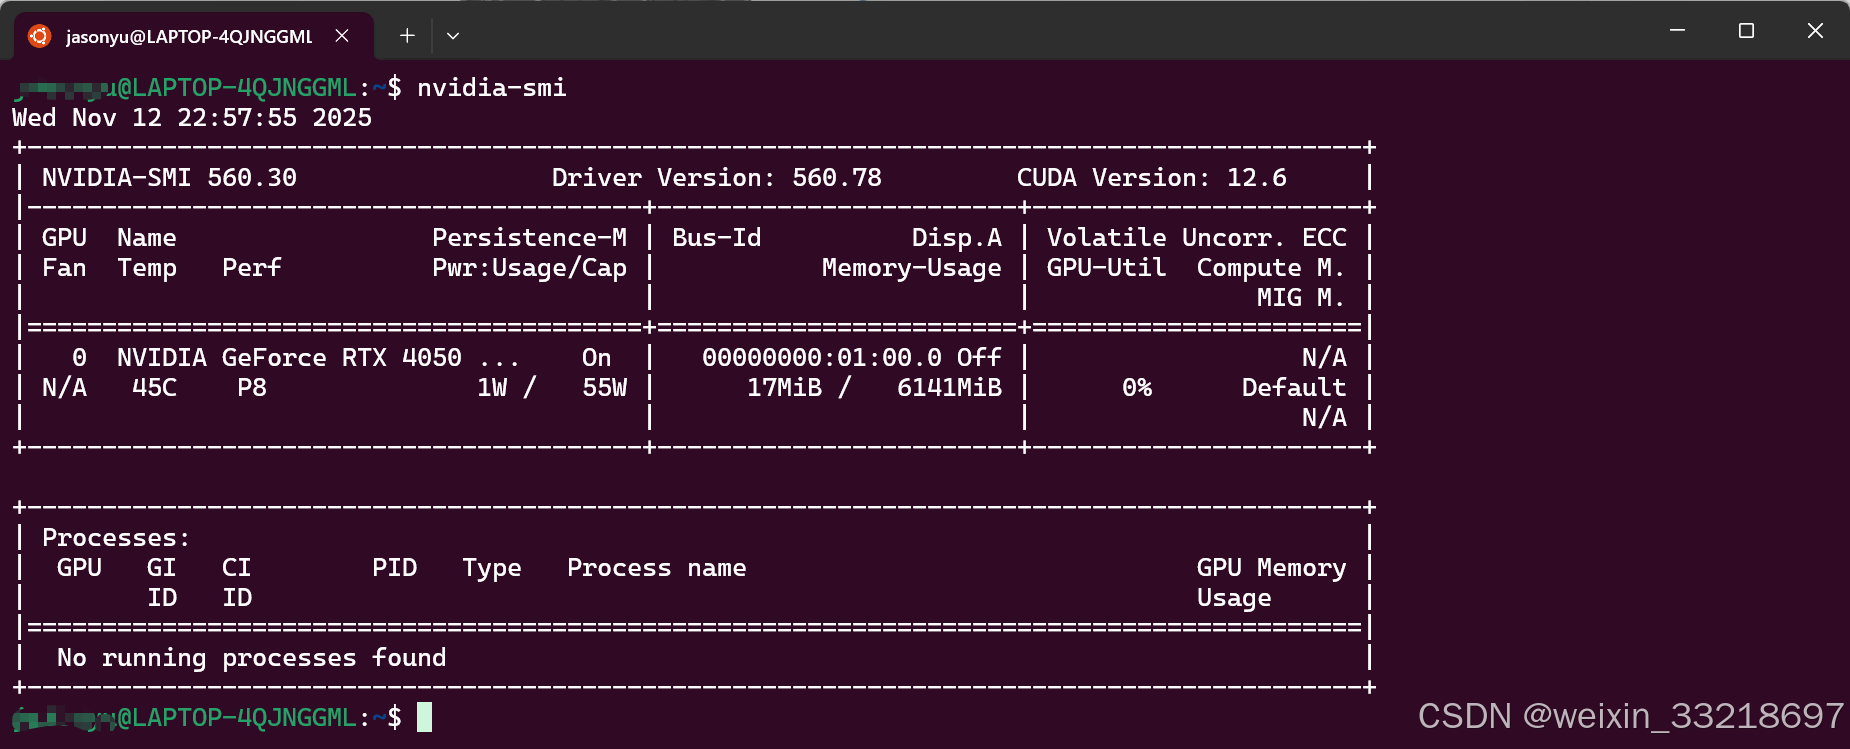Open a new terminal tab
This screenshot has width=1850, height=749.
pyautogui.click(x=407, y=36)
